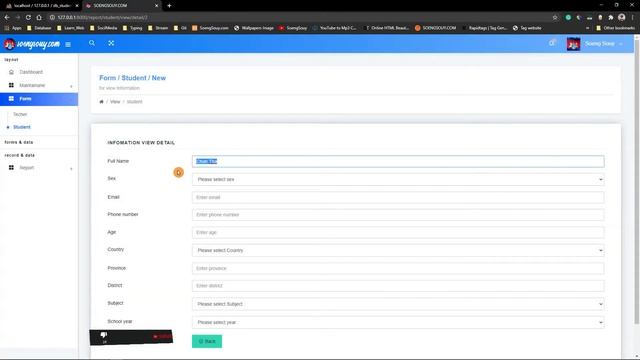Click the Report grid icon in sidebar
The height and width of the screenshot is (360, 640).
click(x=11, y=167)
